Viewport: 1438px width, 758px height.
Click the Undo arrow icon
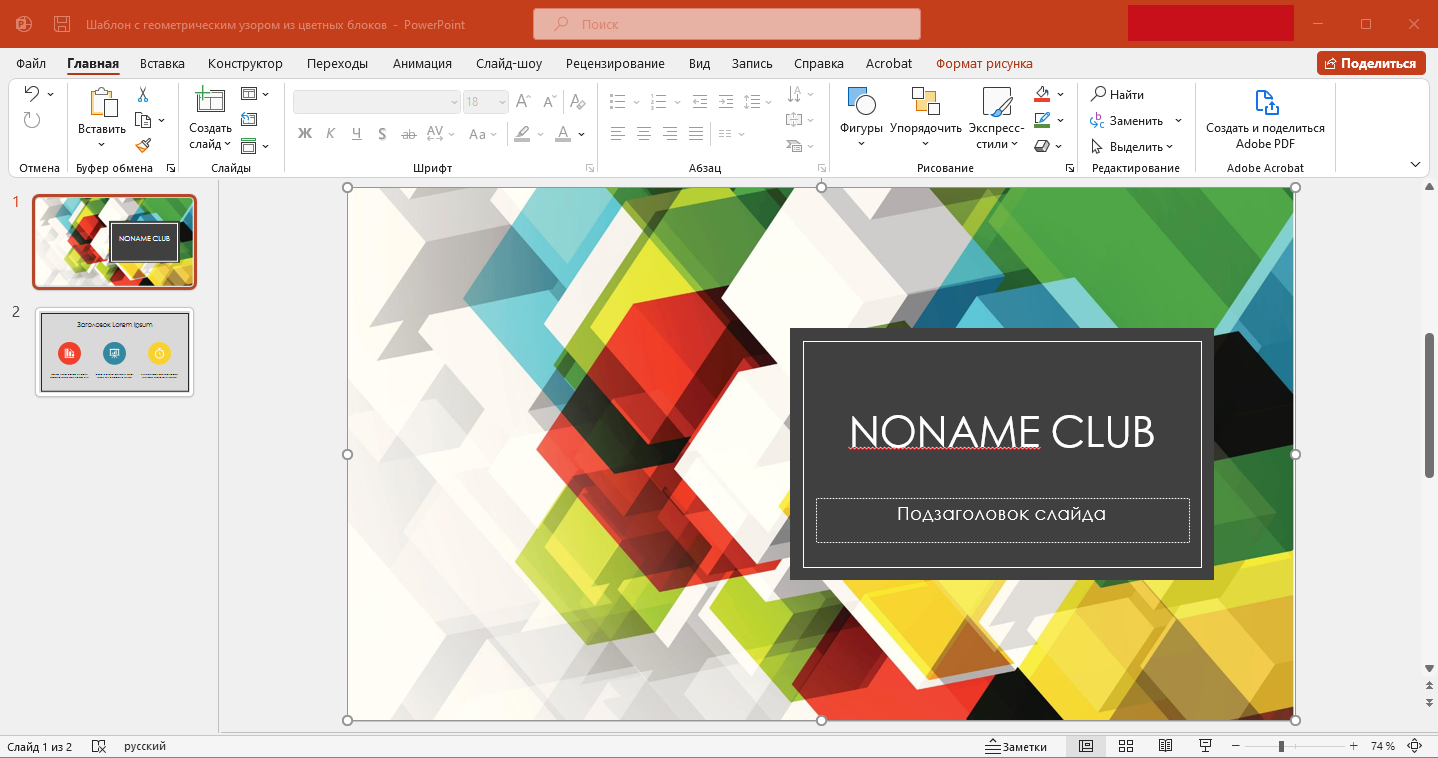point(32,94)
